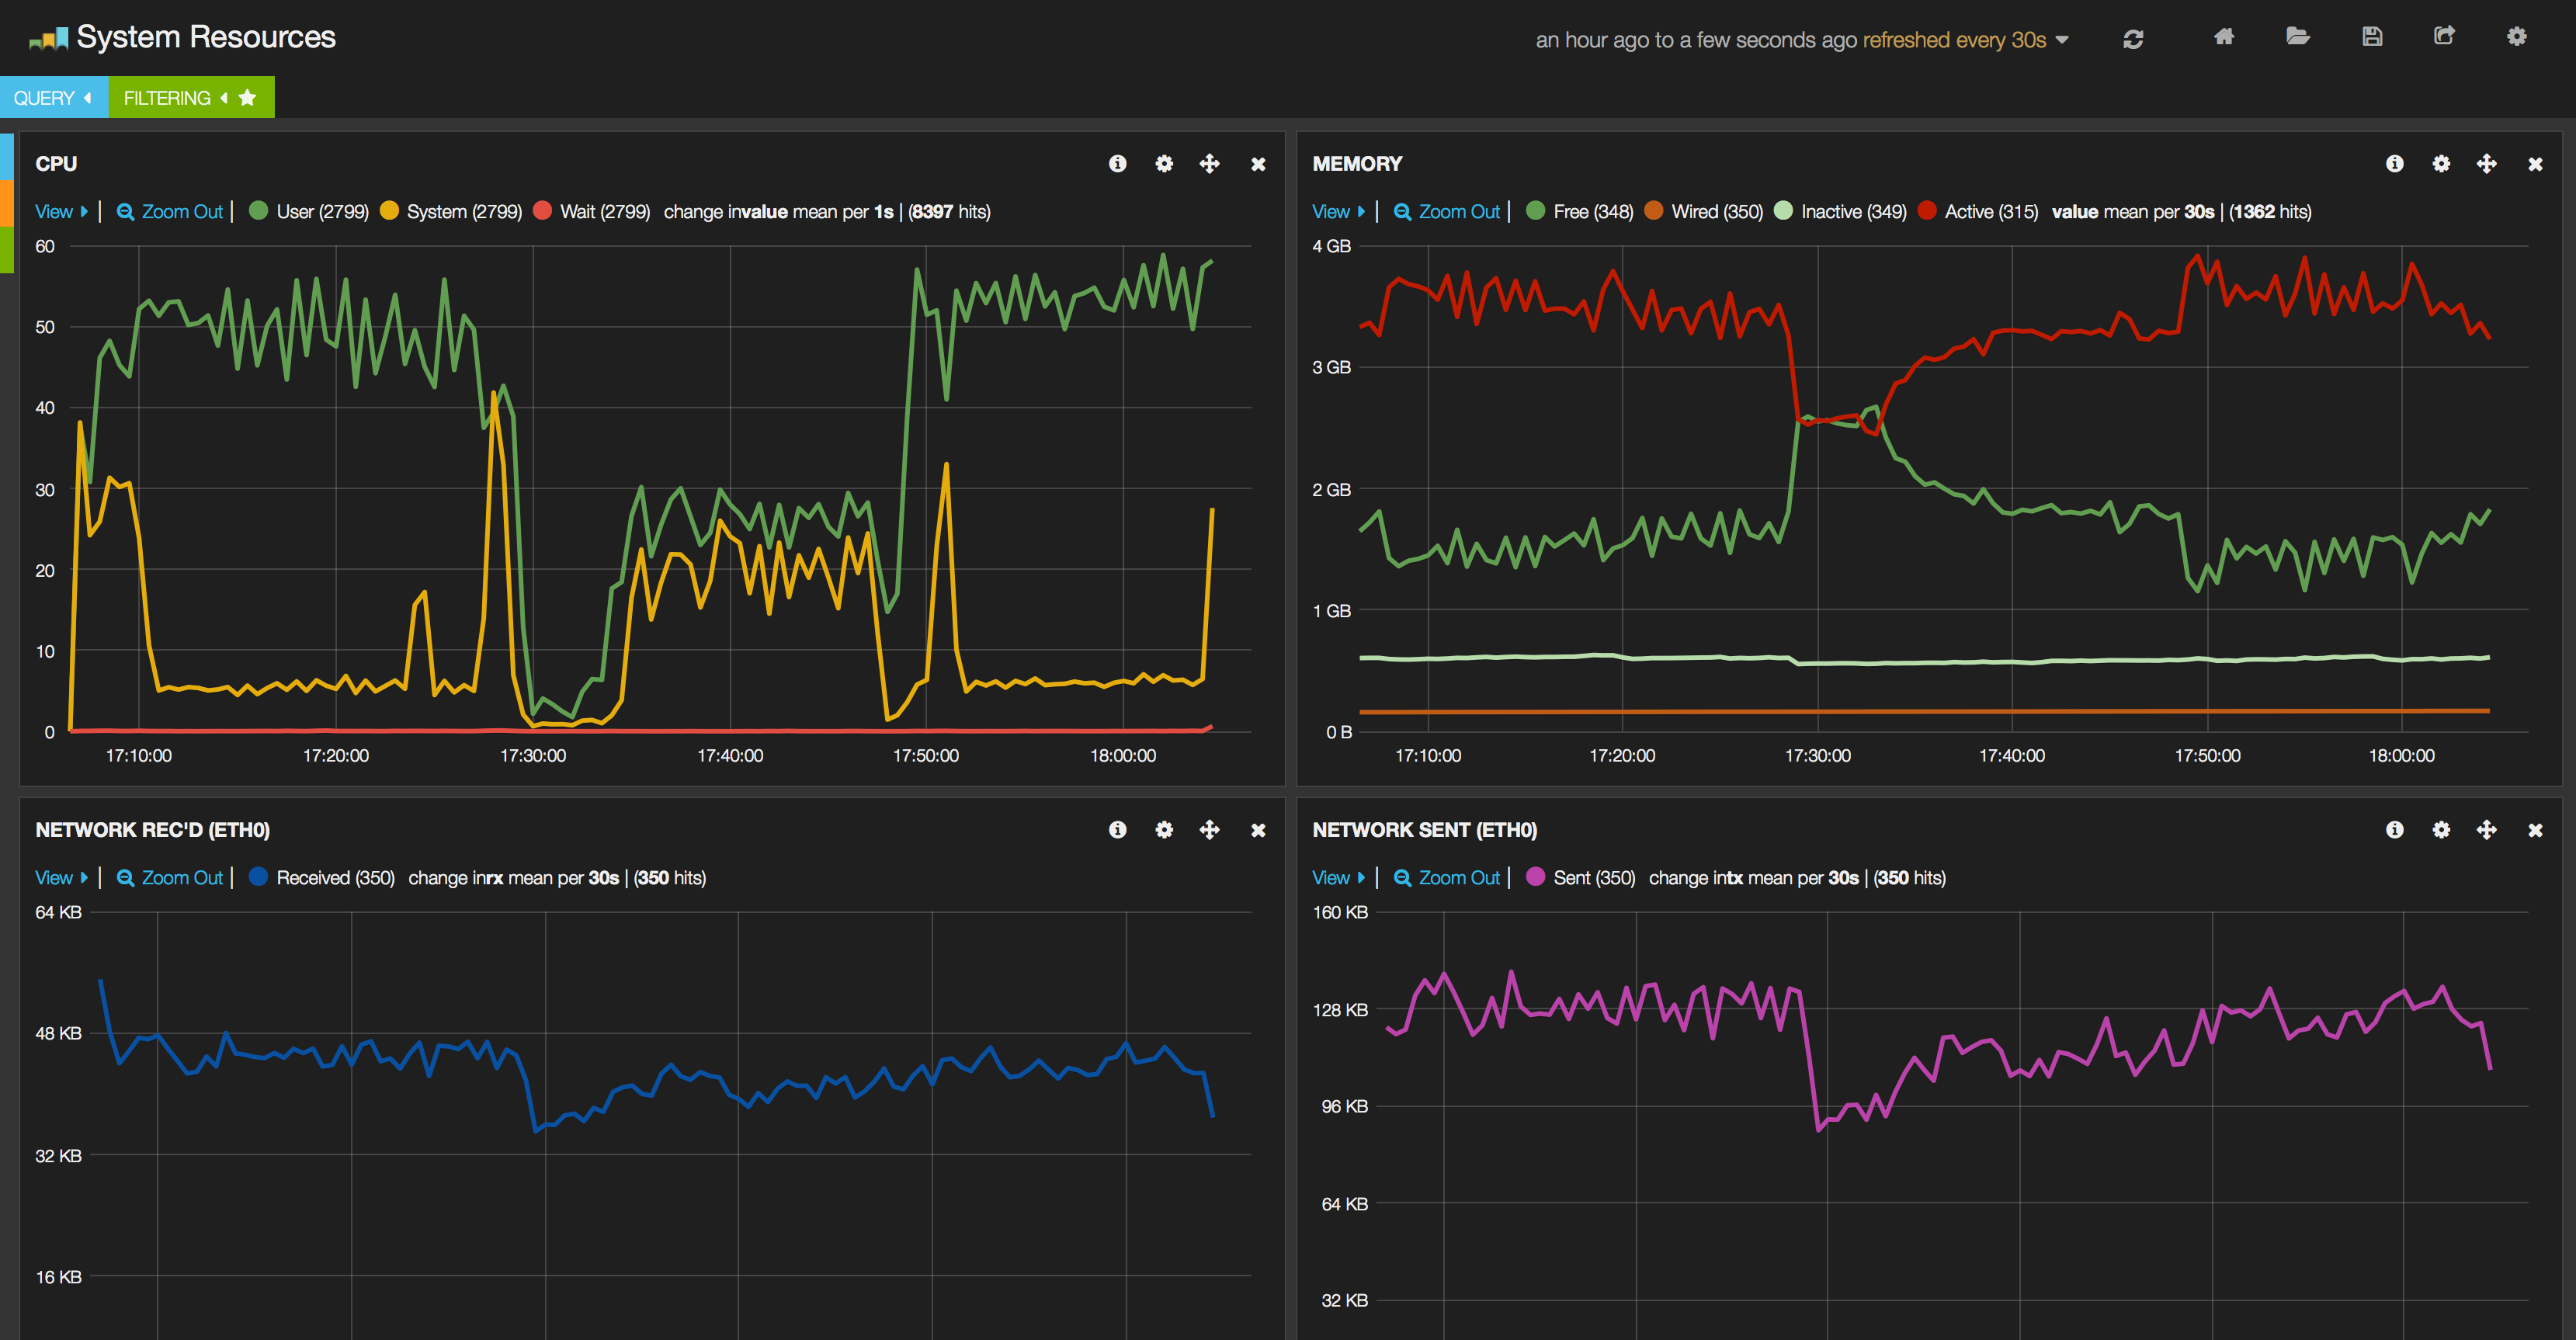
Task: Click the share dashboard icon
Action: (x=2443, y=37)
